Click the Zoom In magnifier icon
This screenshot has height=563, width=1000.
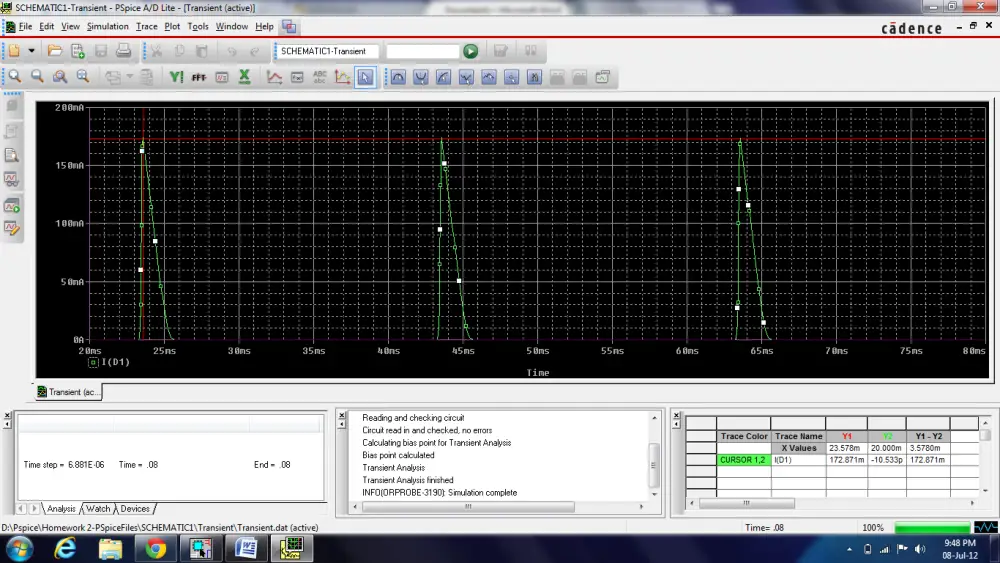pos(15,77)
